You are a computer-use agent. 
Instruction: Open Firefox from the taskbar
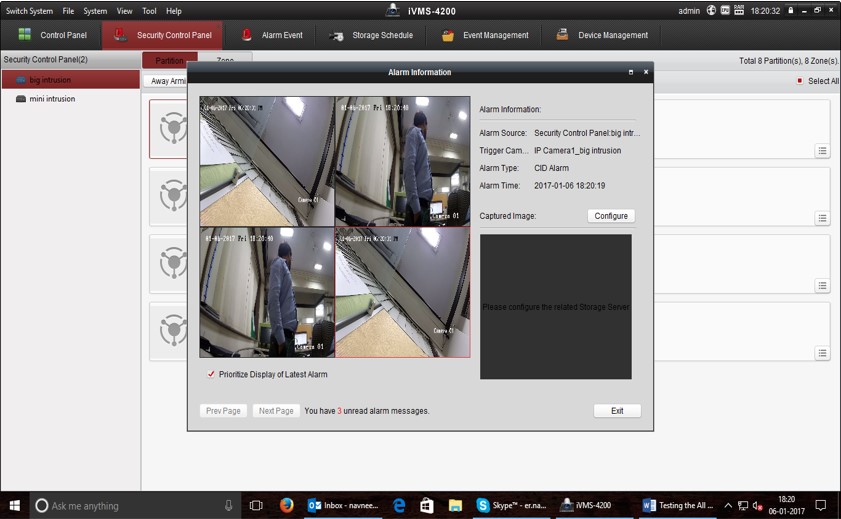(287, 505)
